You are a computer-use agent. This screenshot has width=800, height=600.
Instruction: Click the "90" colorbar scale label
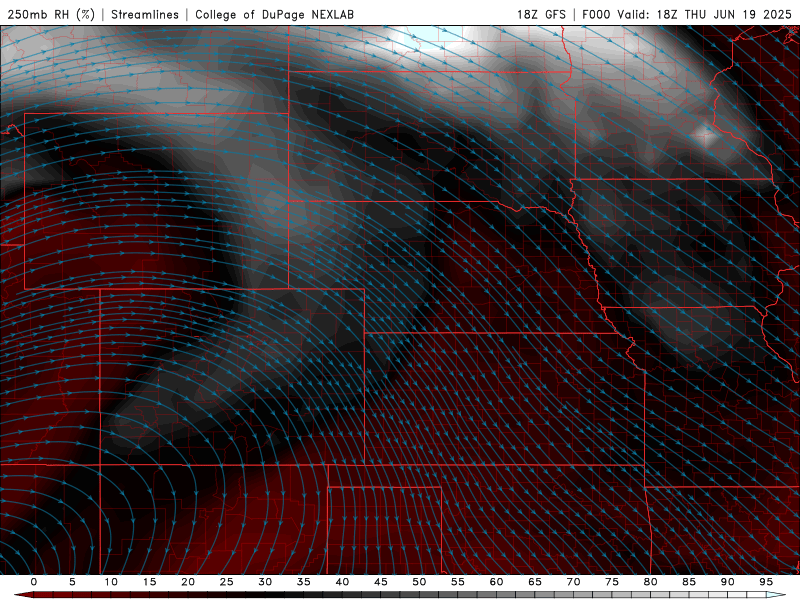727,582
